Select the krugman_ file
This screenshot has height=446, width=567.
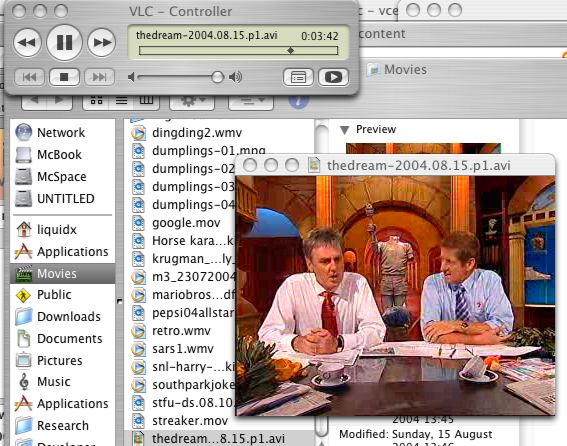click(183, 259)
